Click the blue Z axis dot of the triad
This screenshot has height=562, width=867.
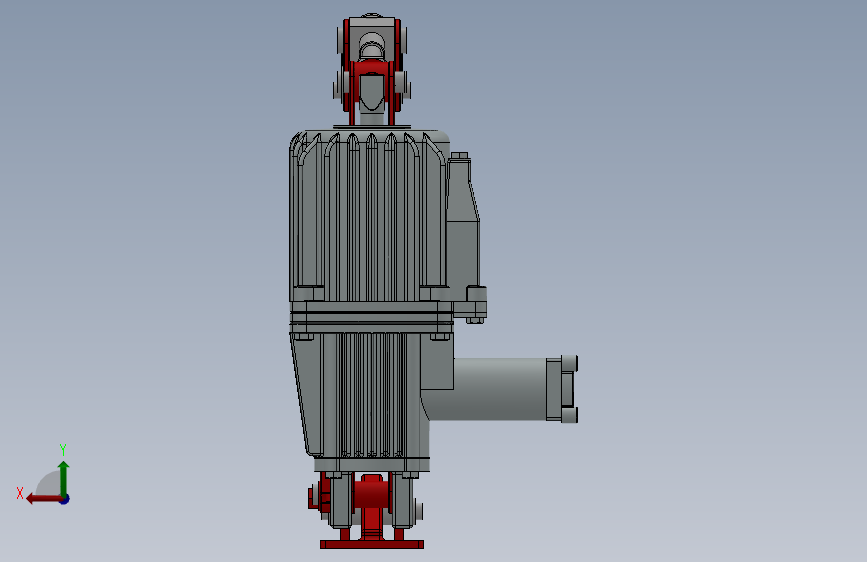click(65, 499)
